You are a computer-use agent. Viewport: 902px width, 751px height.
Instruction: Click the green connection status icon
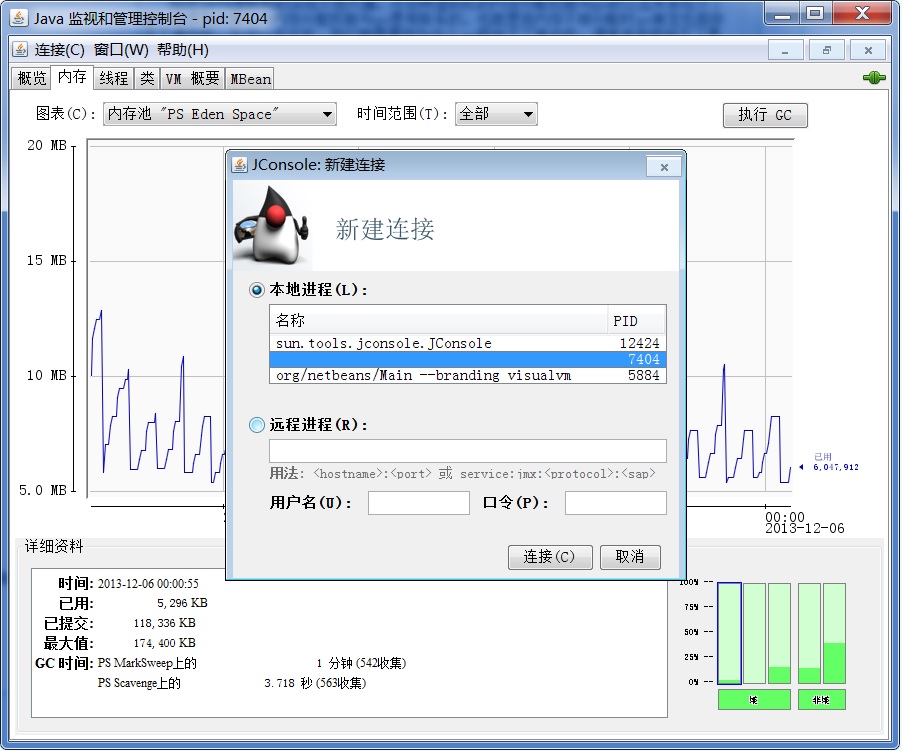[873, 78]
